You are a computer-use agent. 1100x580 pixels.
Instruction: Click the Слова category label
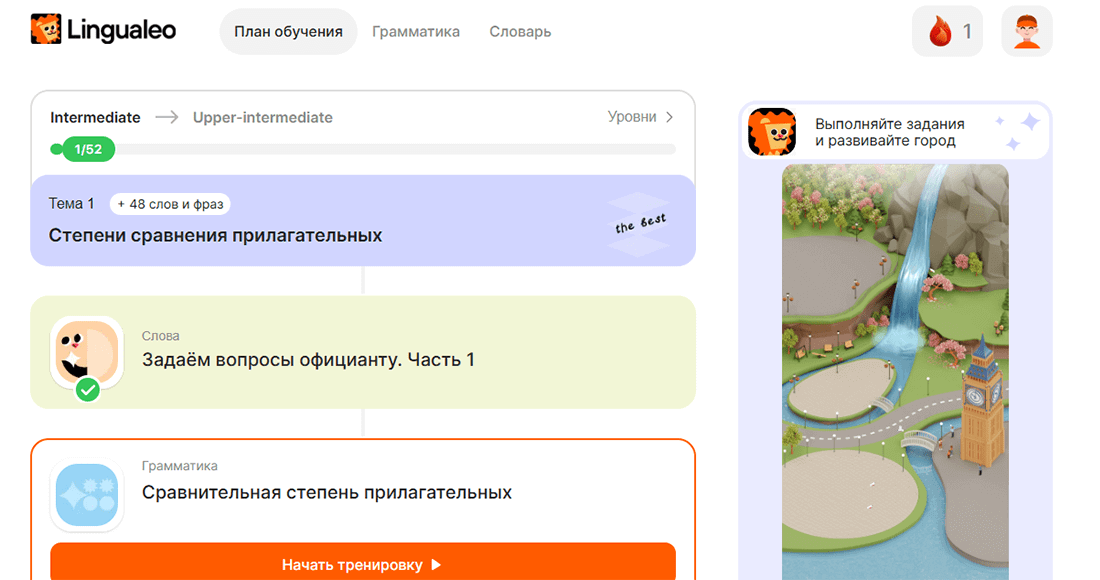click(x=161, y=336)
